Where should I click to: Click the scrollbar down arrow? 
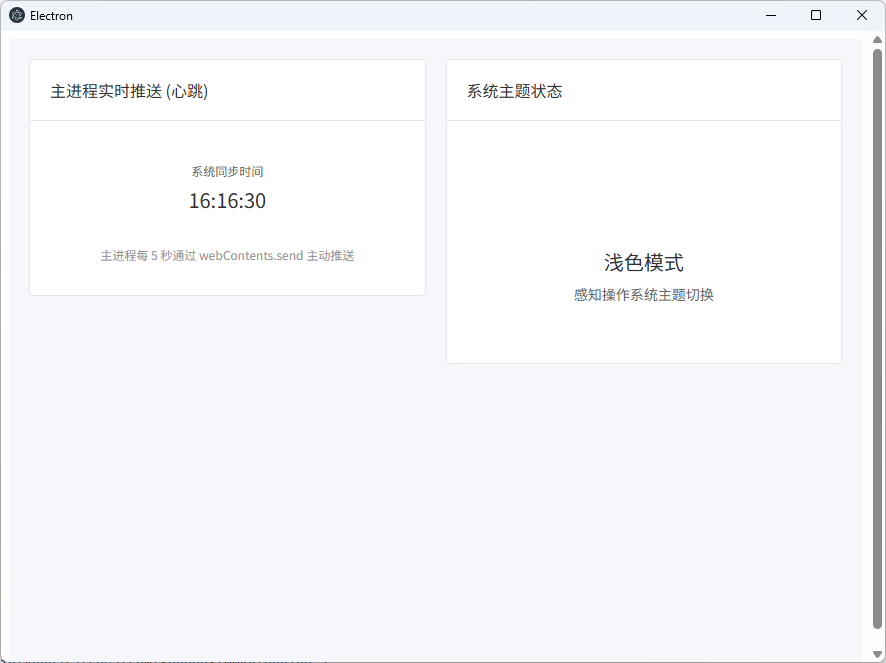(877, 654)
